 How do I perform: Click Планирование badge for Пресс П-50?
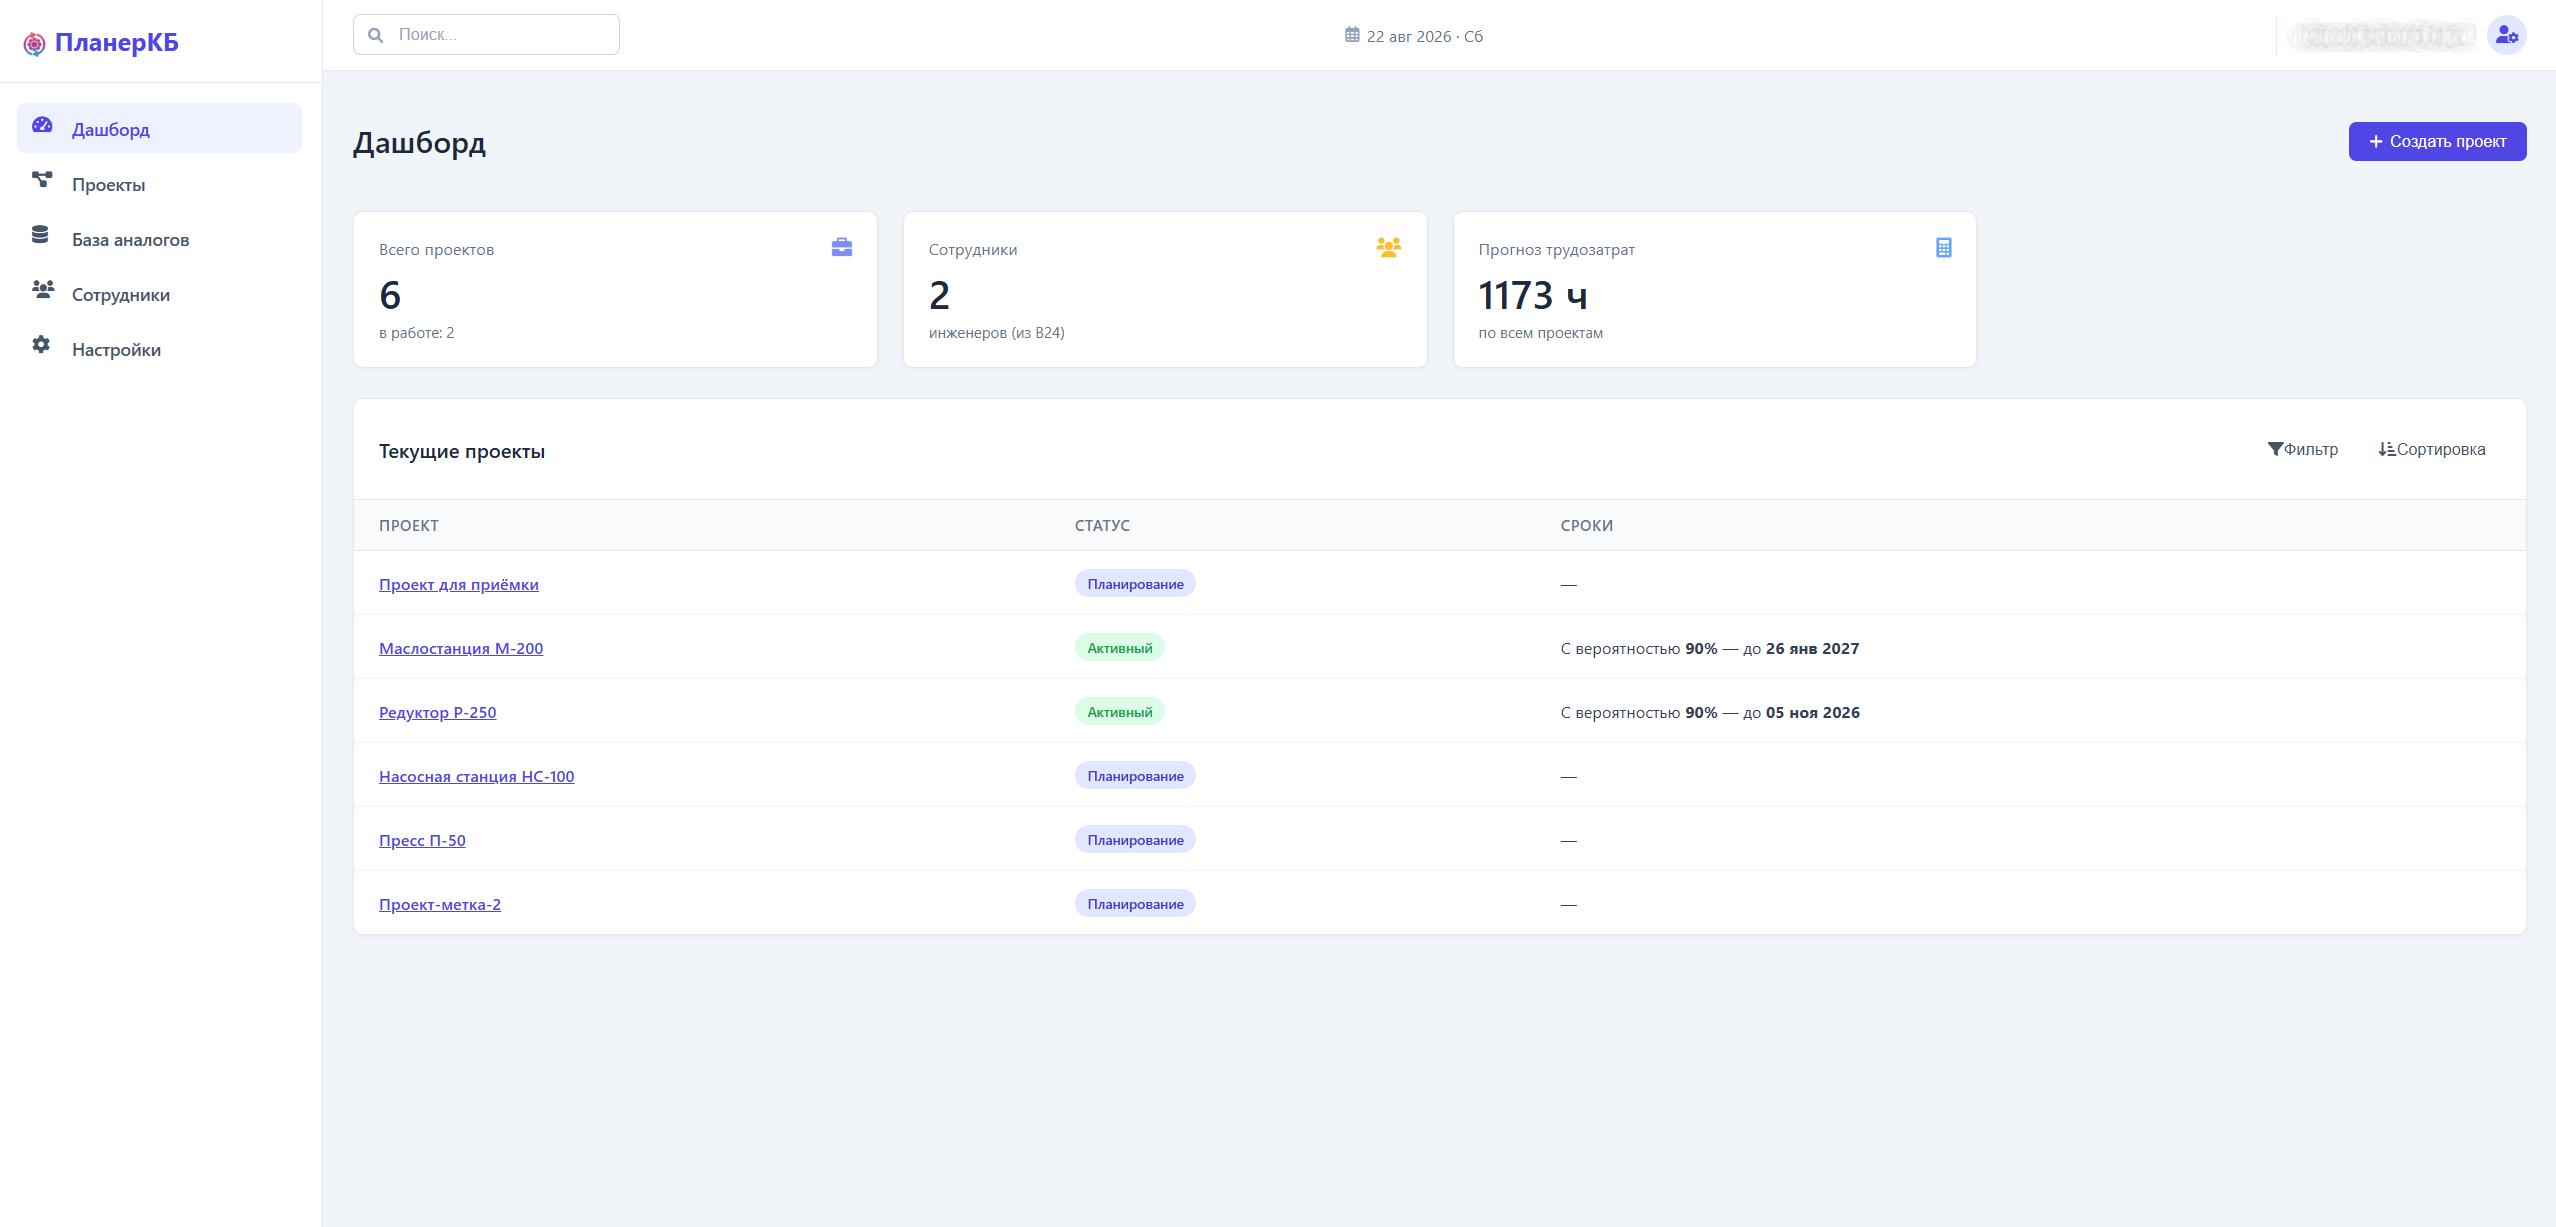point(1135,840)
